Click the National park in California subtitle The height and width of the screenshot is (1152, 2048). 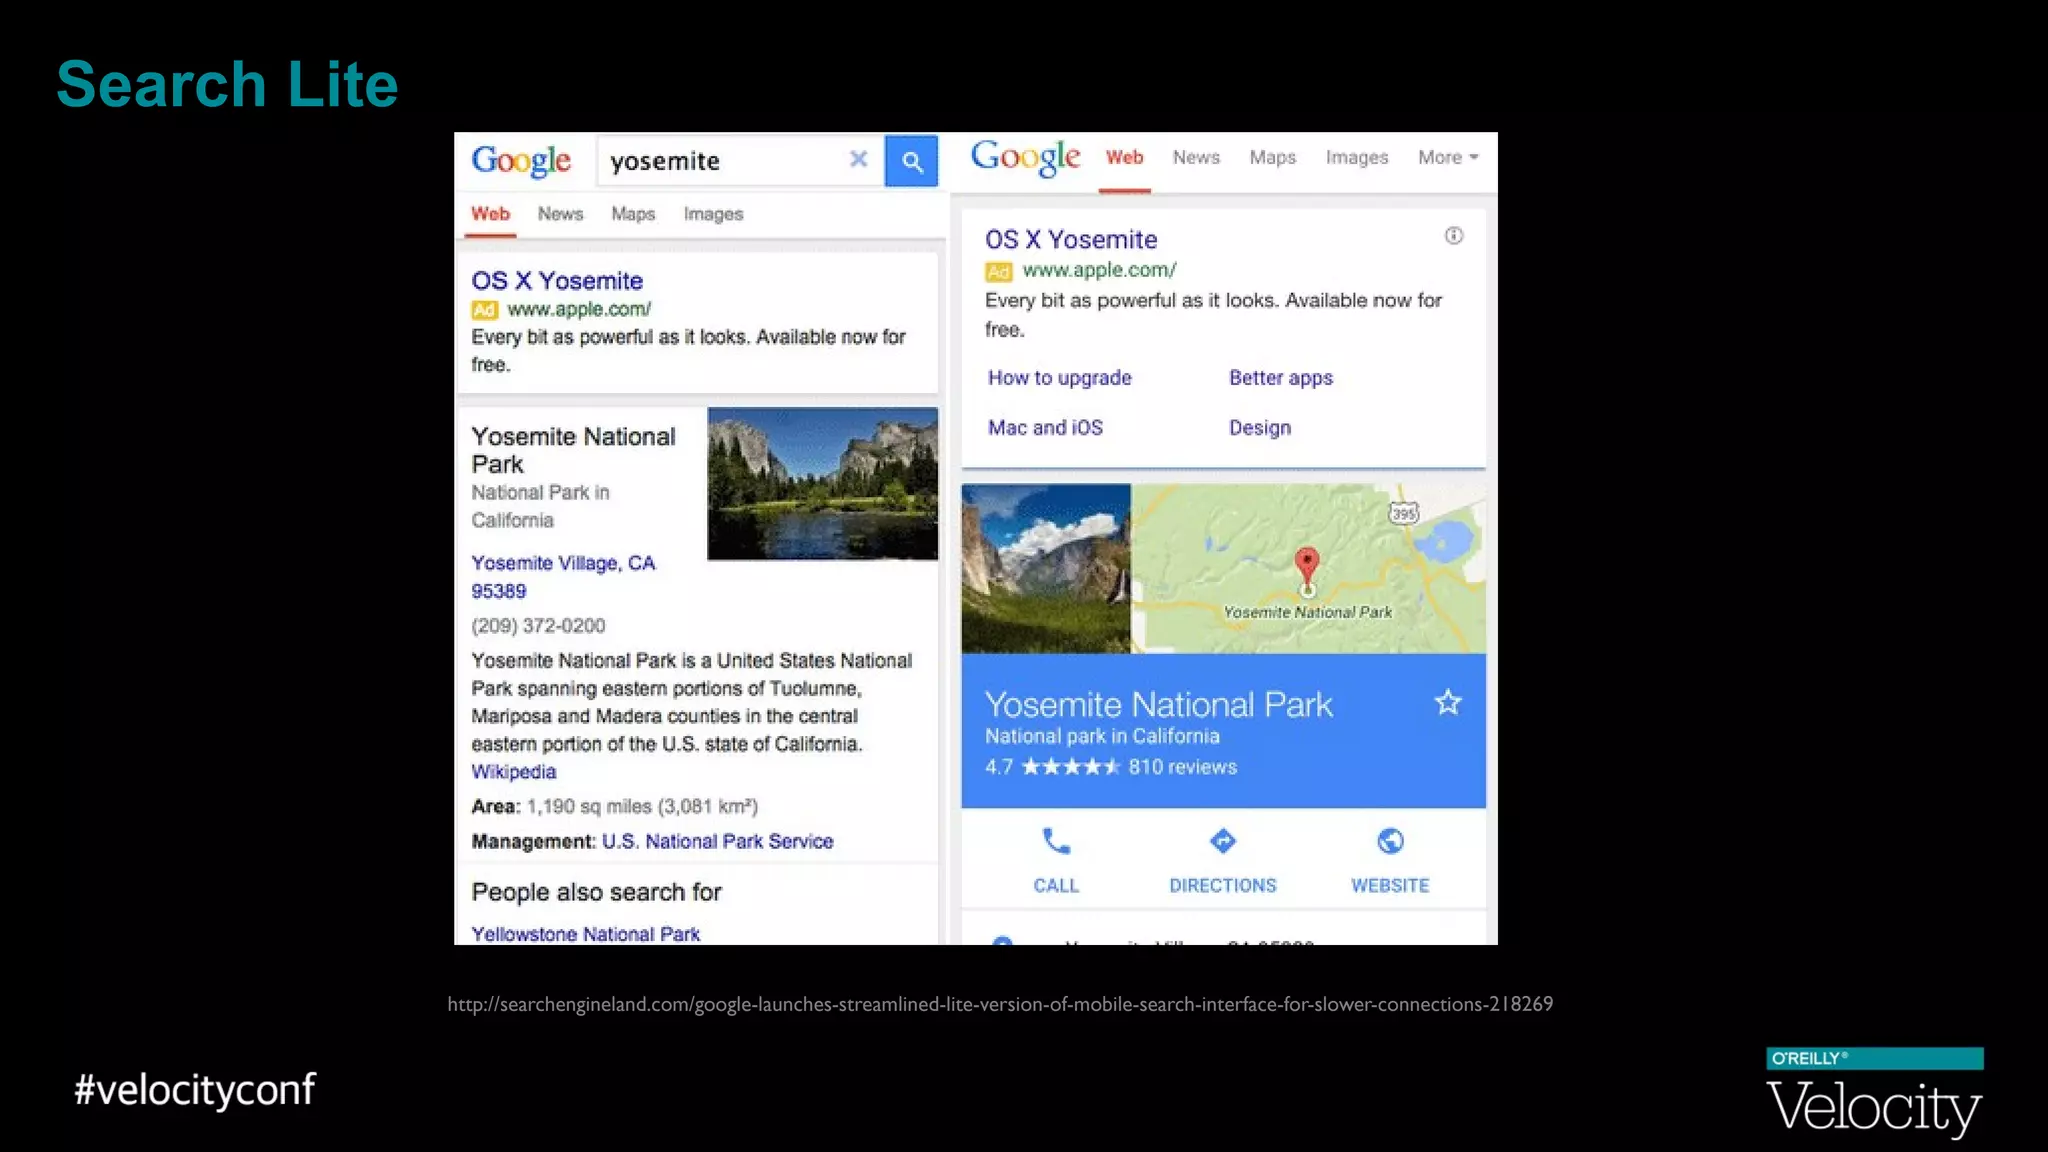pos(1102,736)
